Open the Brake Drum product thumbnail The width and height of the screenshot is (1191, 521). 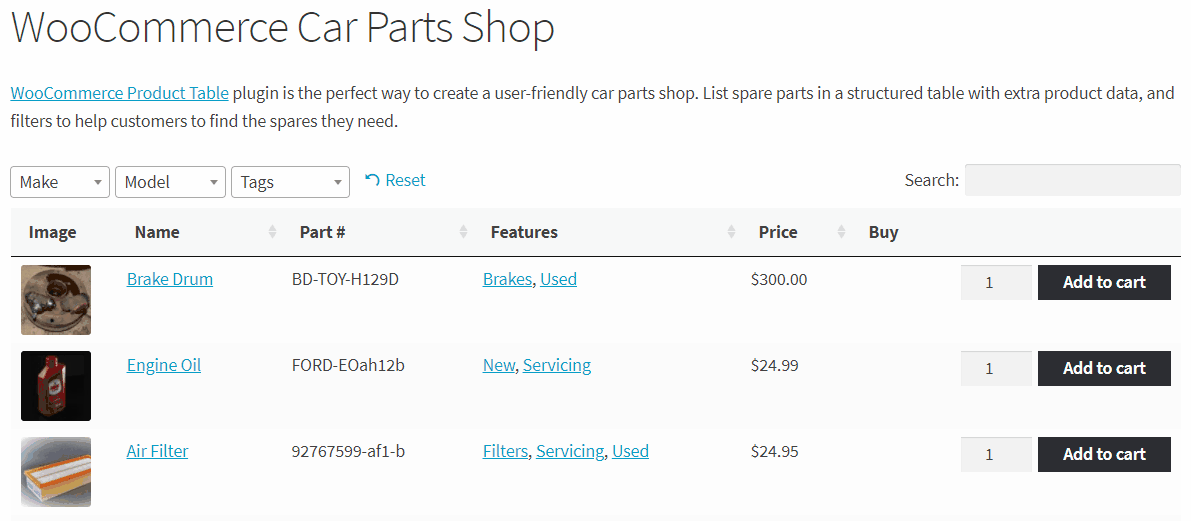[56, 300]
